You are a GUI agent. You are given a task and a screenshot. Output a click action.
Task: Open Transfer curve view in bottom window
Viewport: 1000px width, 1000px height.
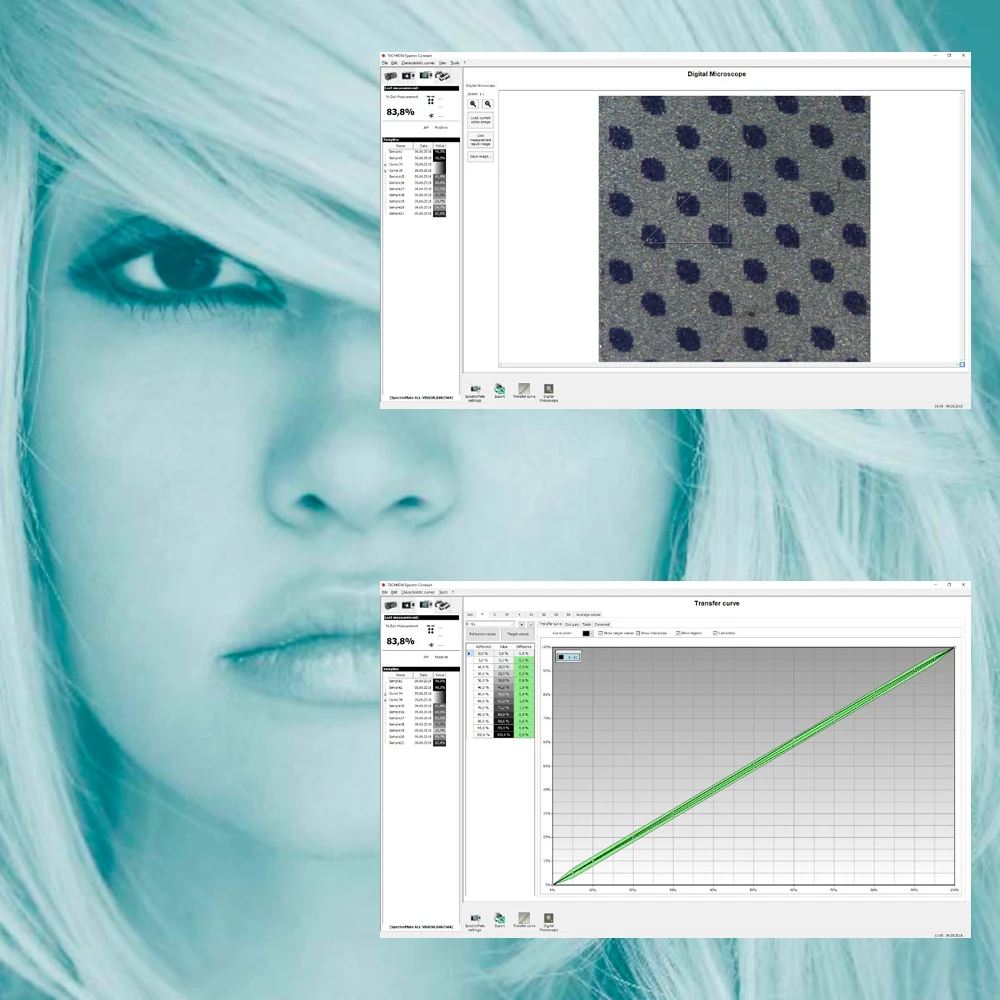(x=523, y=920)
